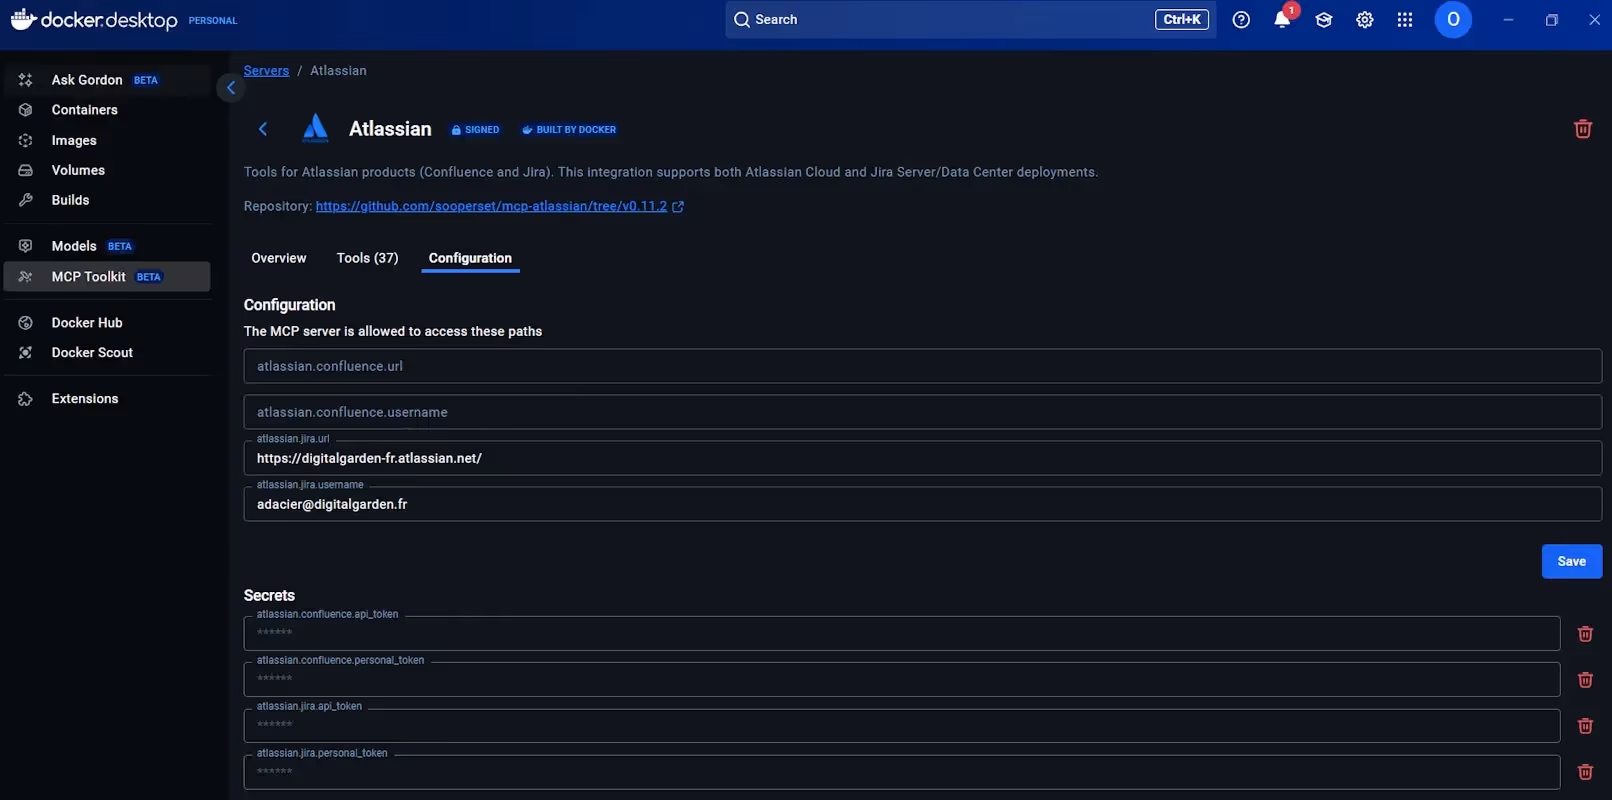The image size is (1612, 800).
Task: Click the SIGNED badge
Action: click(475, 130)
